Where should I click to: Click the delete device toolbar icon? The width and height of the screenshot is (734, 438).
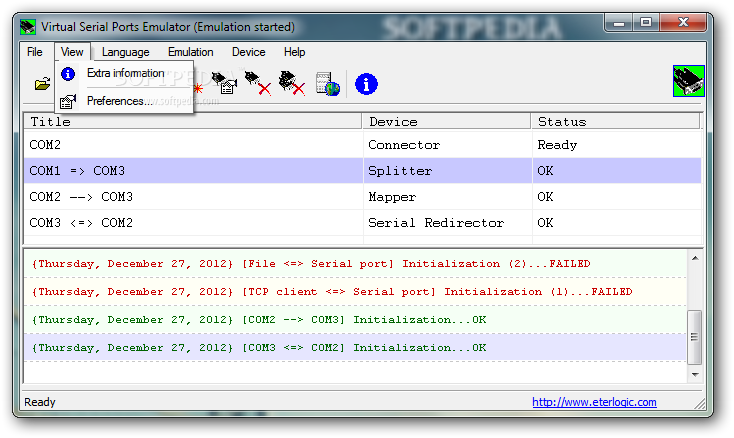(x=258, y=83)
